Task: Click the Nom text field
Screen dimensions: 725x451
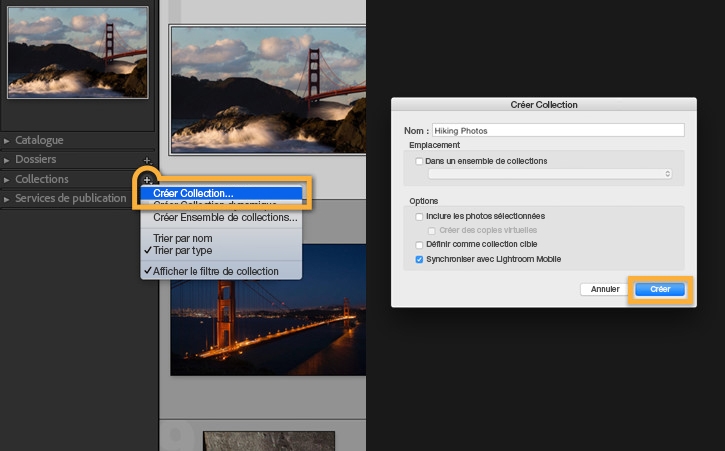Action: point(558,130)
